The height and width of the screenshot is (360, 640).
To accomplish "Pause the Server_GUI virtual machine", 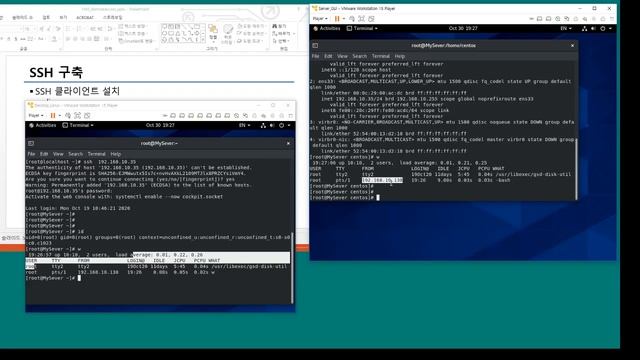I will coord(337,19).
